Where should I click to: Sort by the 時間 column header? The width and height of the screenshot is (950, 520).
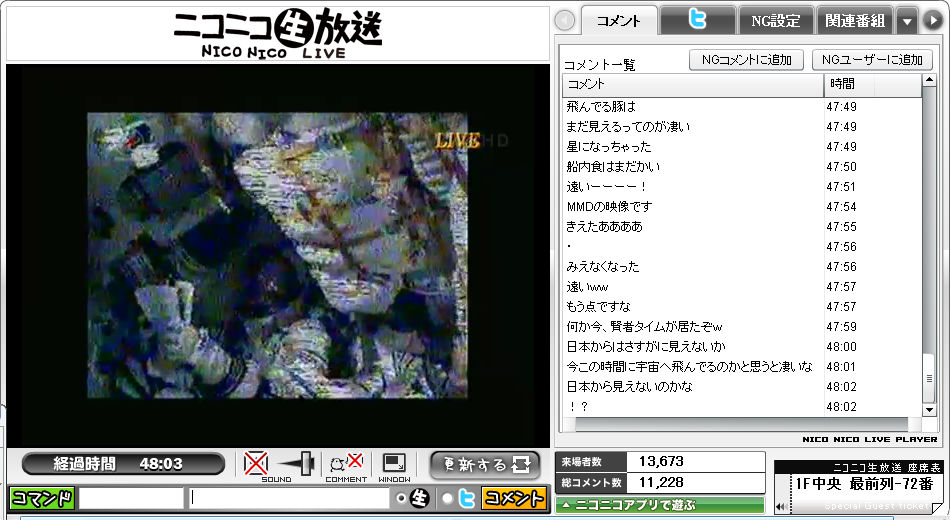coord(872,85)
